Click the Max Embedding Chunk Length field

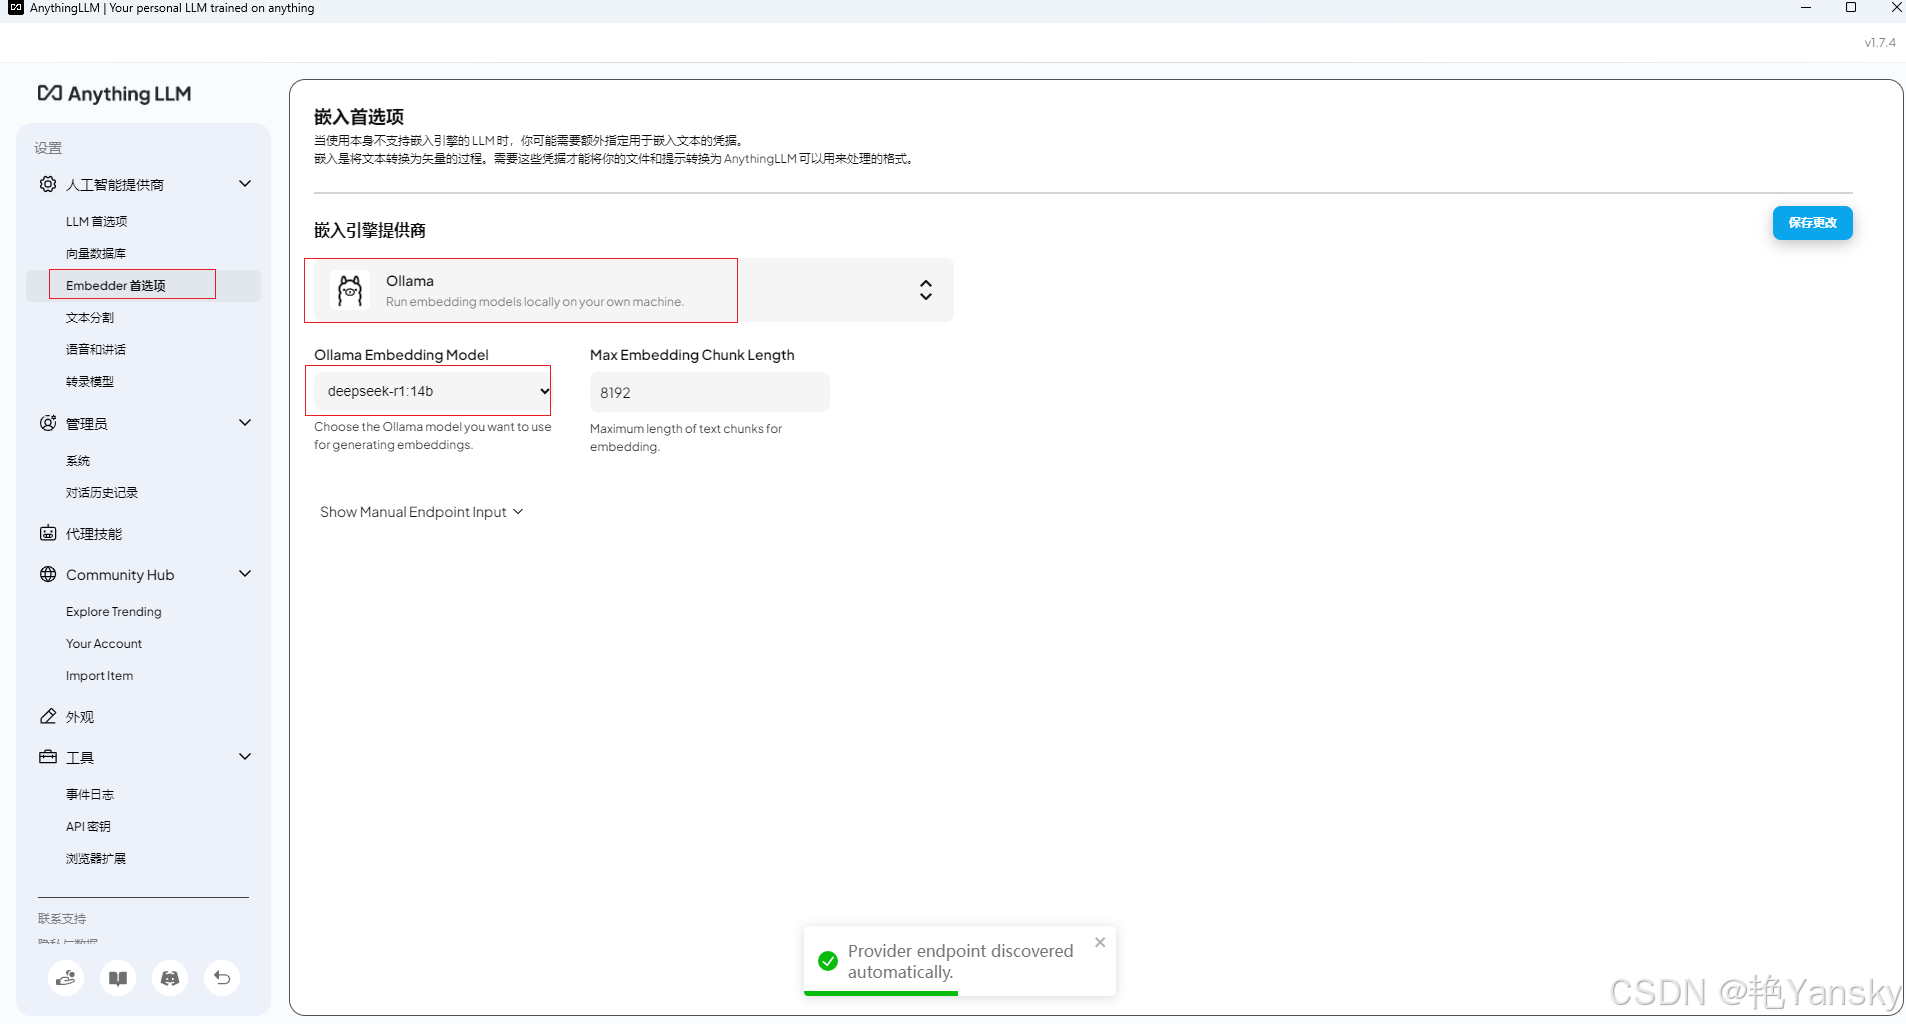[x=710, y=392]
